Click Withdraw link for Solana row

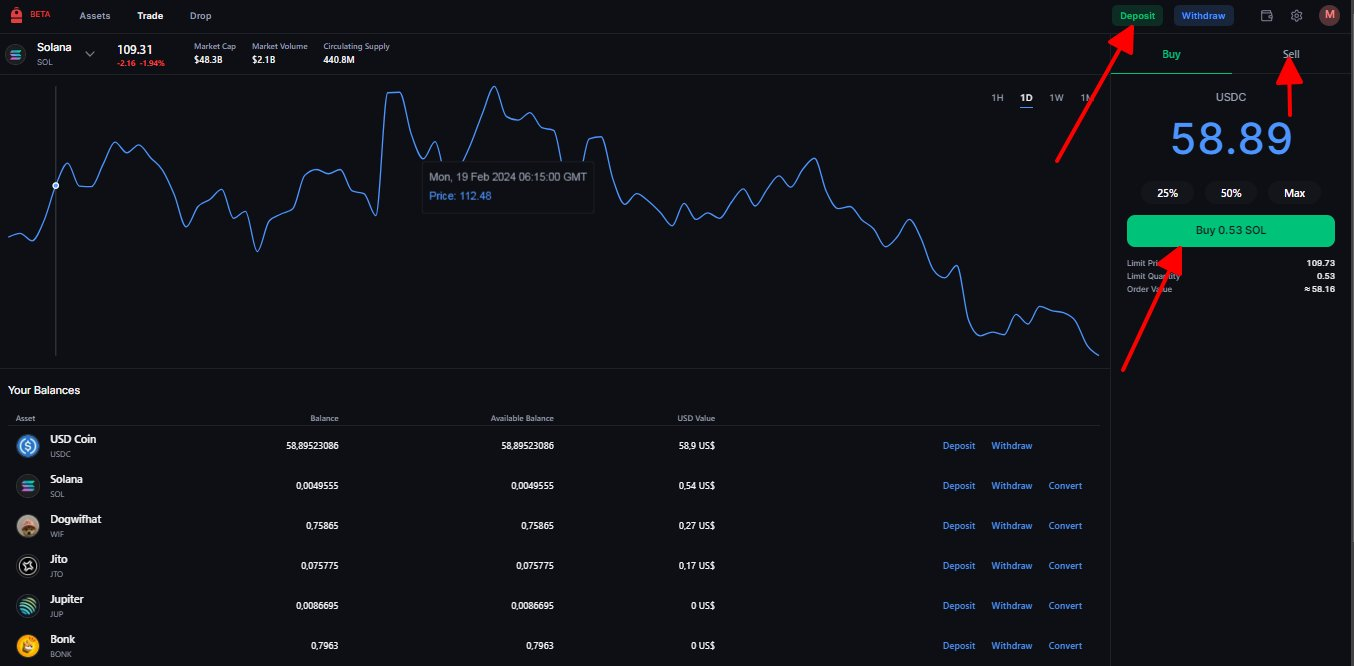[x=1011, y=486]
